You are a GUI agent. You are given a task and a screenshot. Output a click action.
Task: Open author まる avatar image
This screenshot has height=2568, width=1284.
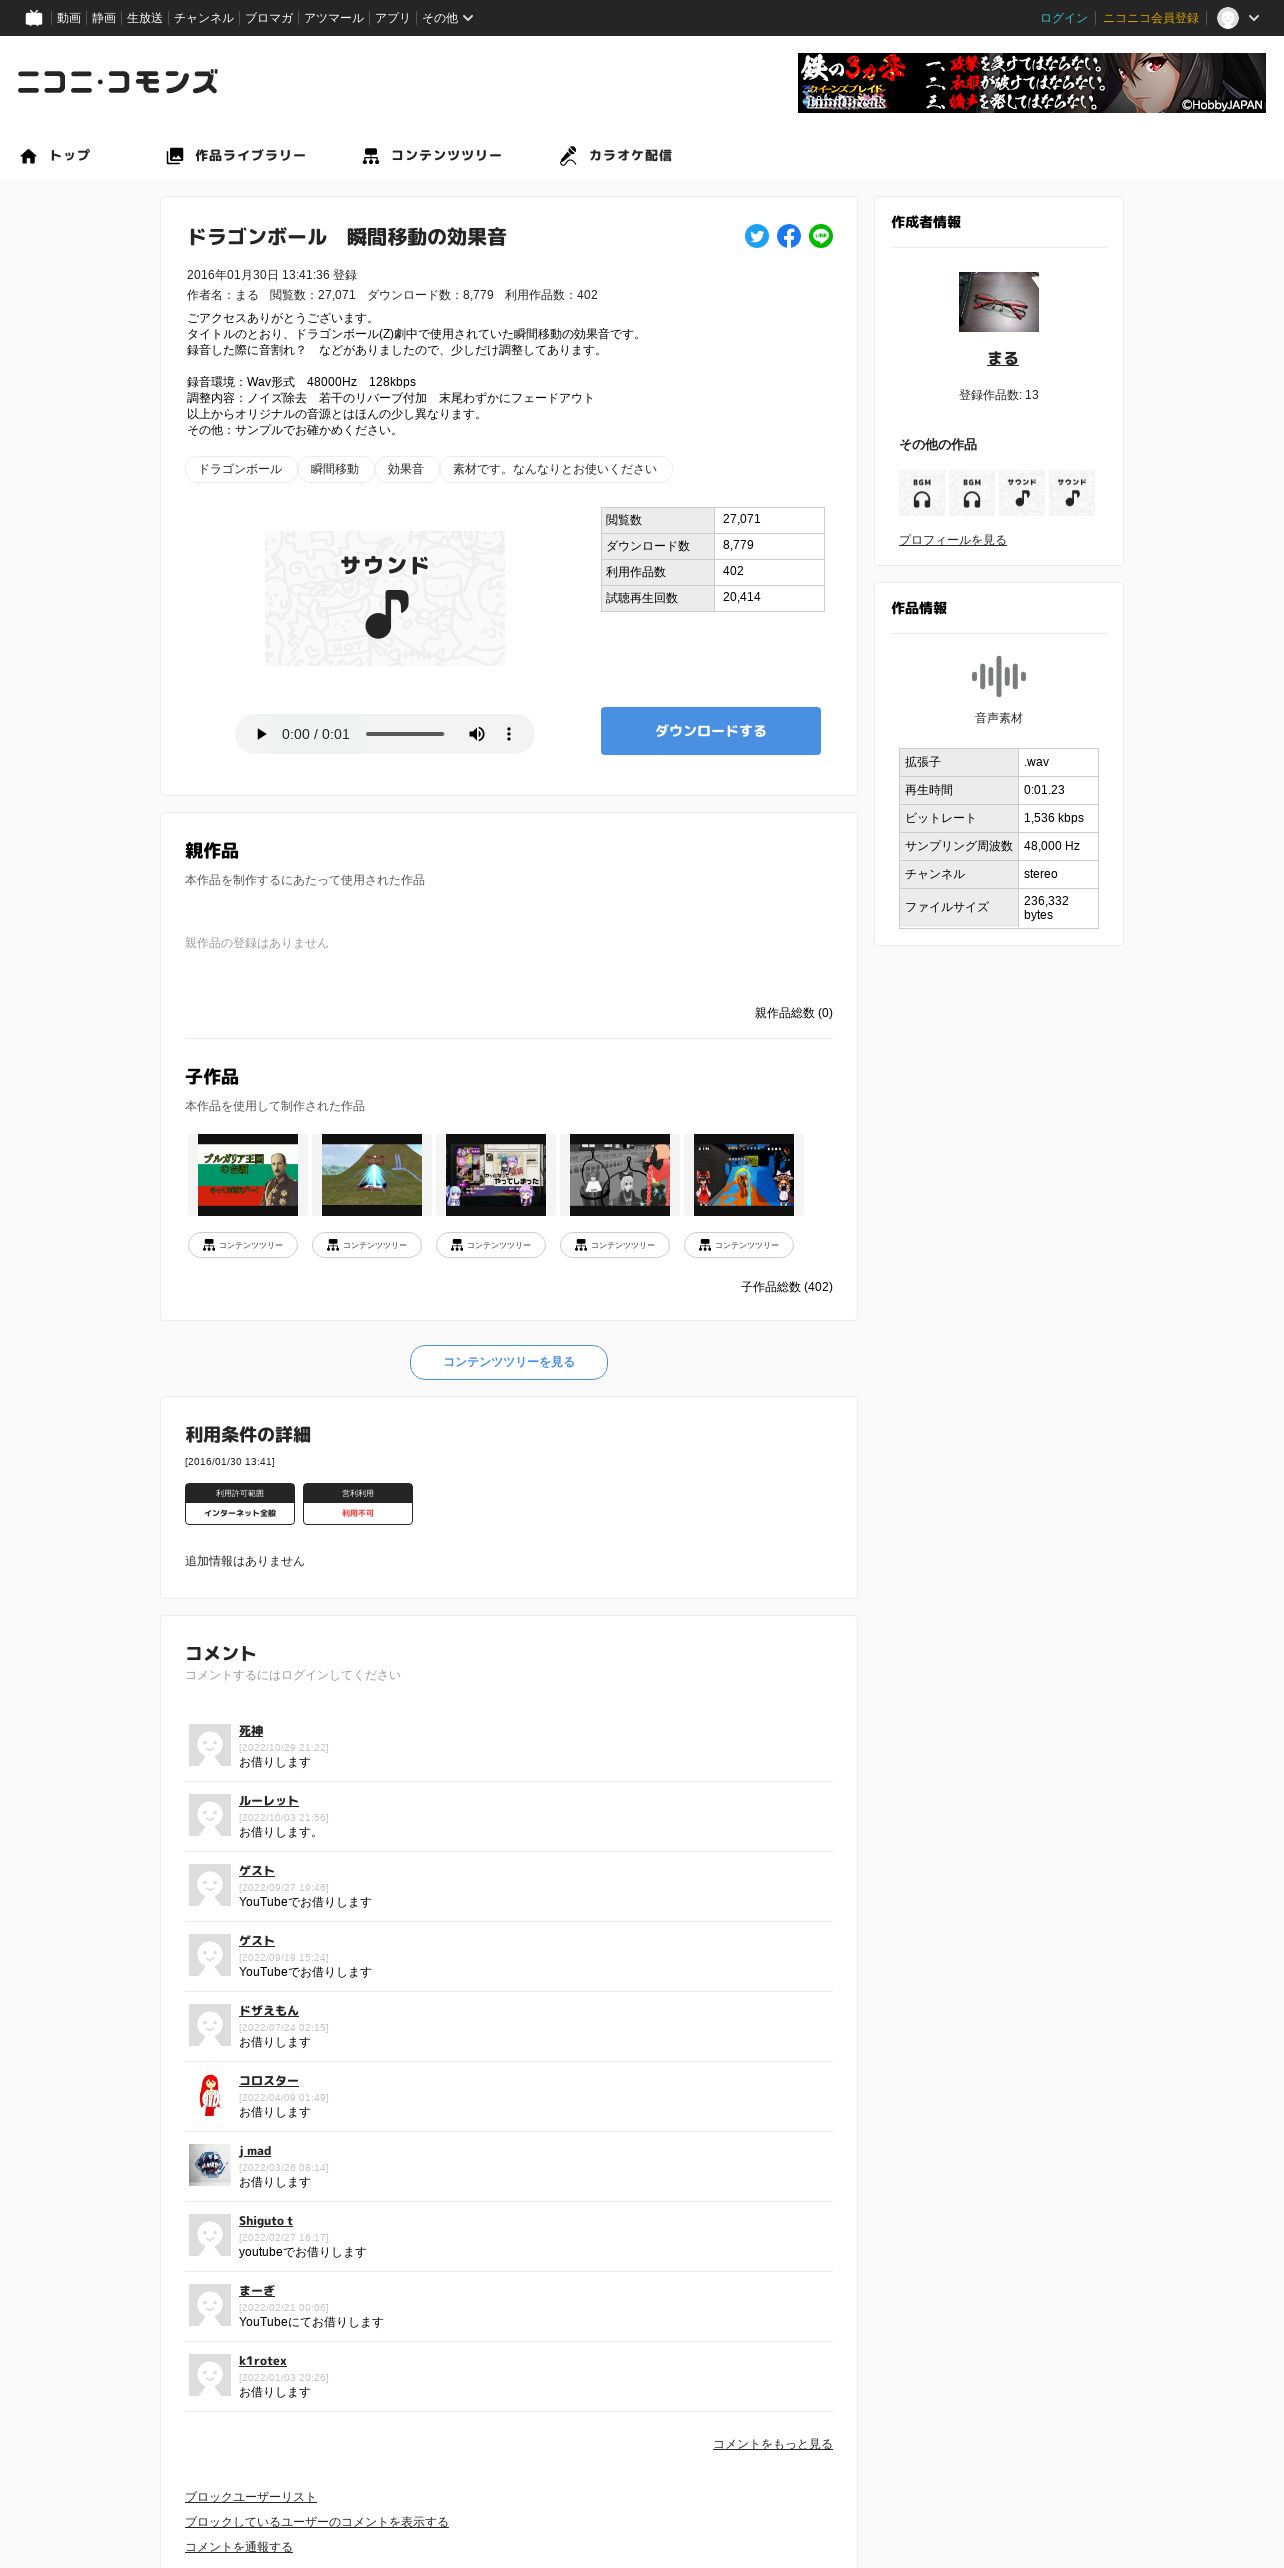(x=999, y=302)
